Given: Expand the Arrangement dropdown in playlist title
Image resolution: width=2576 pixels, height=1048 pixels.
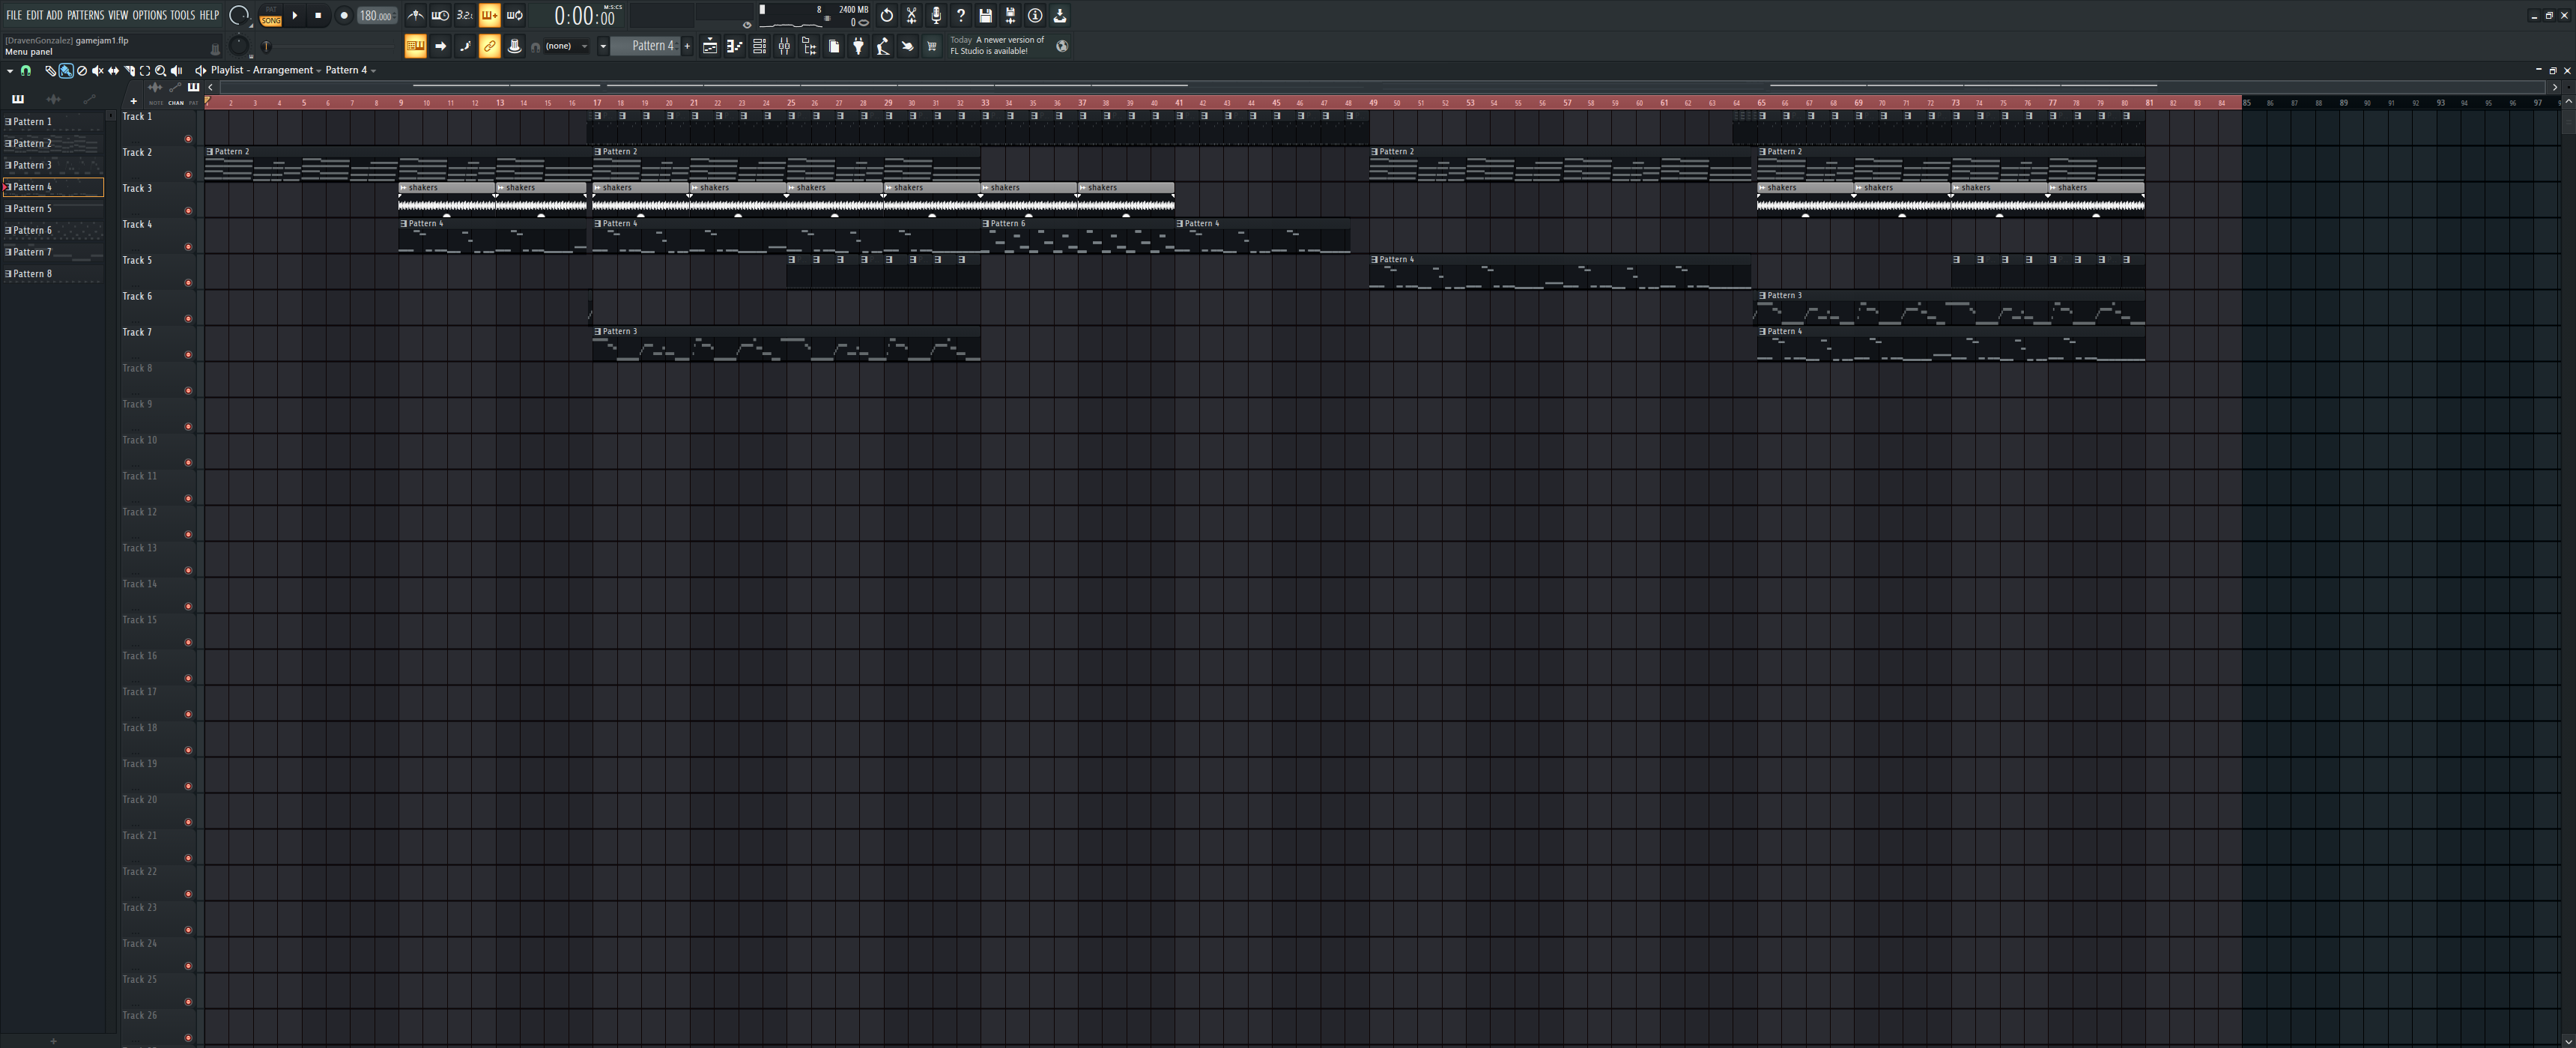Looking at the screenshot, I should pos(319,70).
